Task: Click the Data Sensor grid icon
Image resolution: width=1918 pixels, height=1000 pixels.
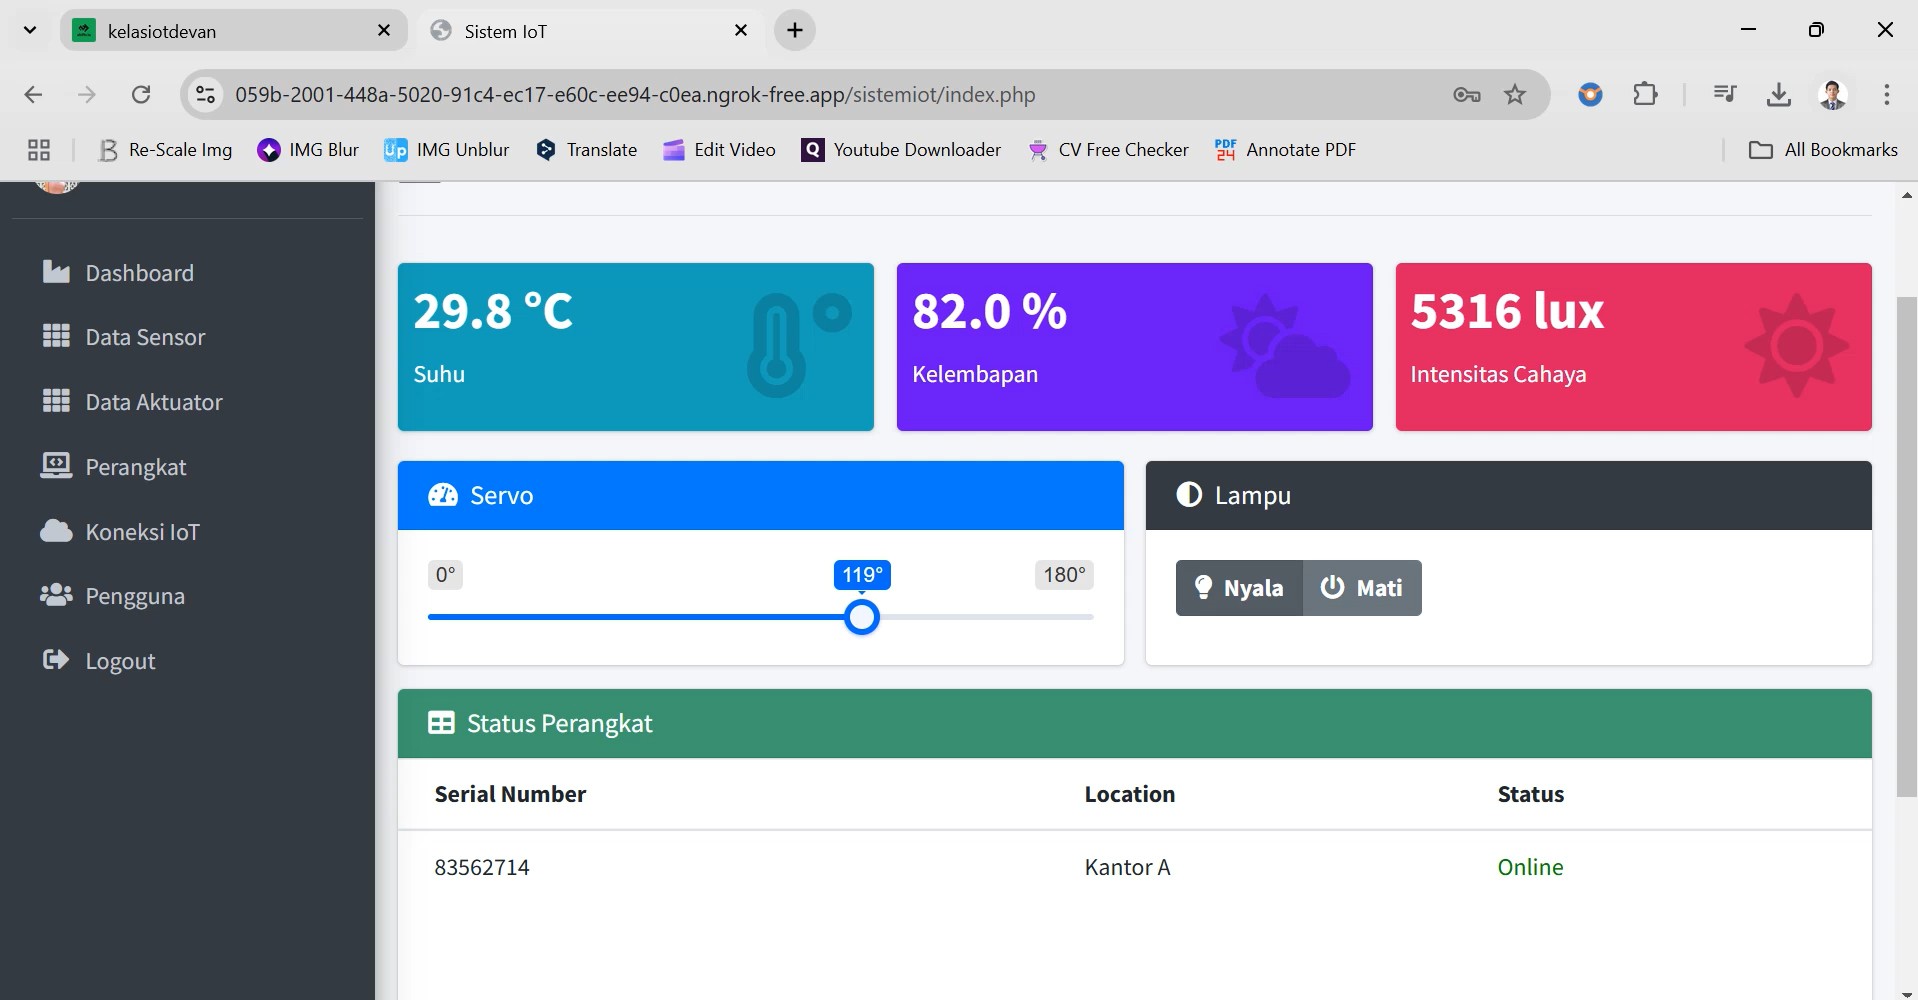Action: (56, 336)
